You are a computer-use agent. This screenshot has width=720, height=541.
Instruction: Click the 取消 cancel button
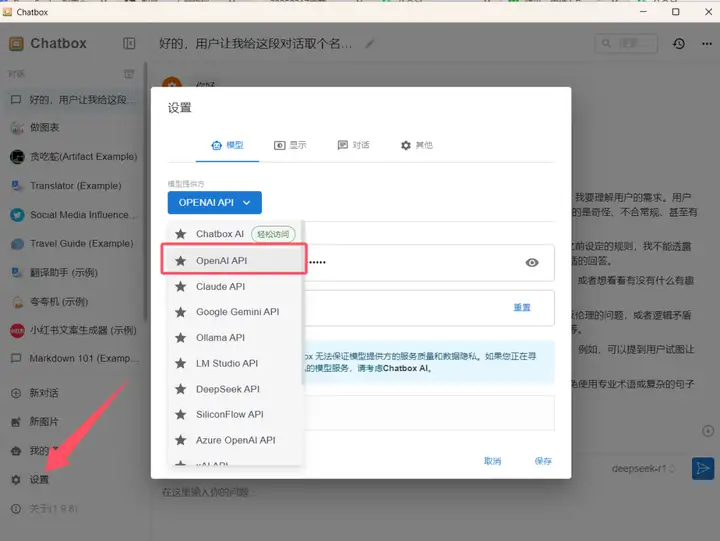click(x=492, y=461)
